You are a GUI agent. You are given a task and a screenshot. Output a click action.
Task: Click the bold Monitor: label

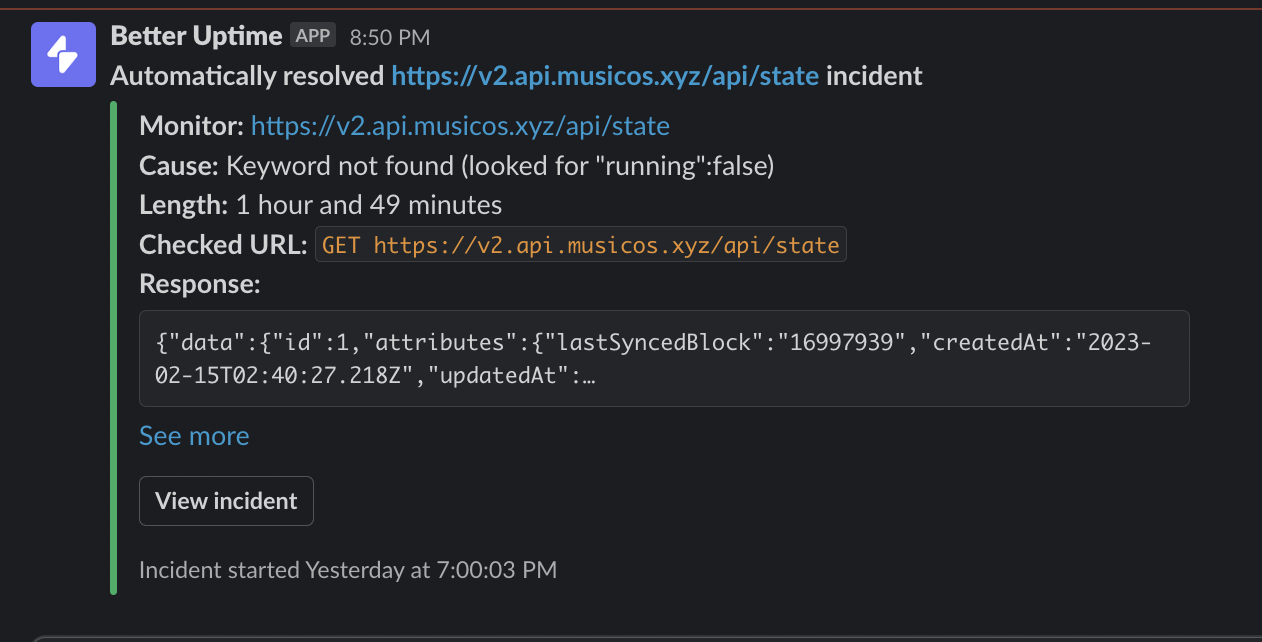click(192, 126)
